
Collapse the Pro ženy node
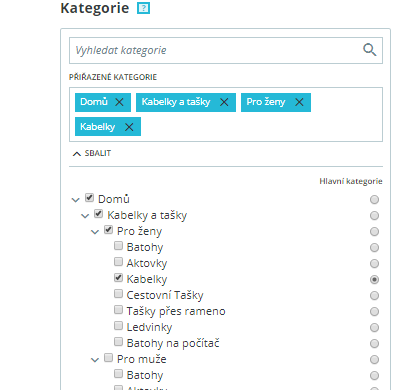coord(95,232)
